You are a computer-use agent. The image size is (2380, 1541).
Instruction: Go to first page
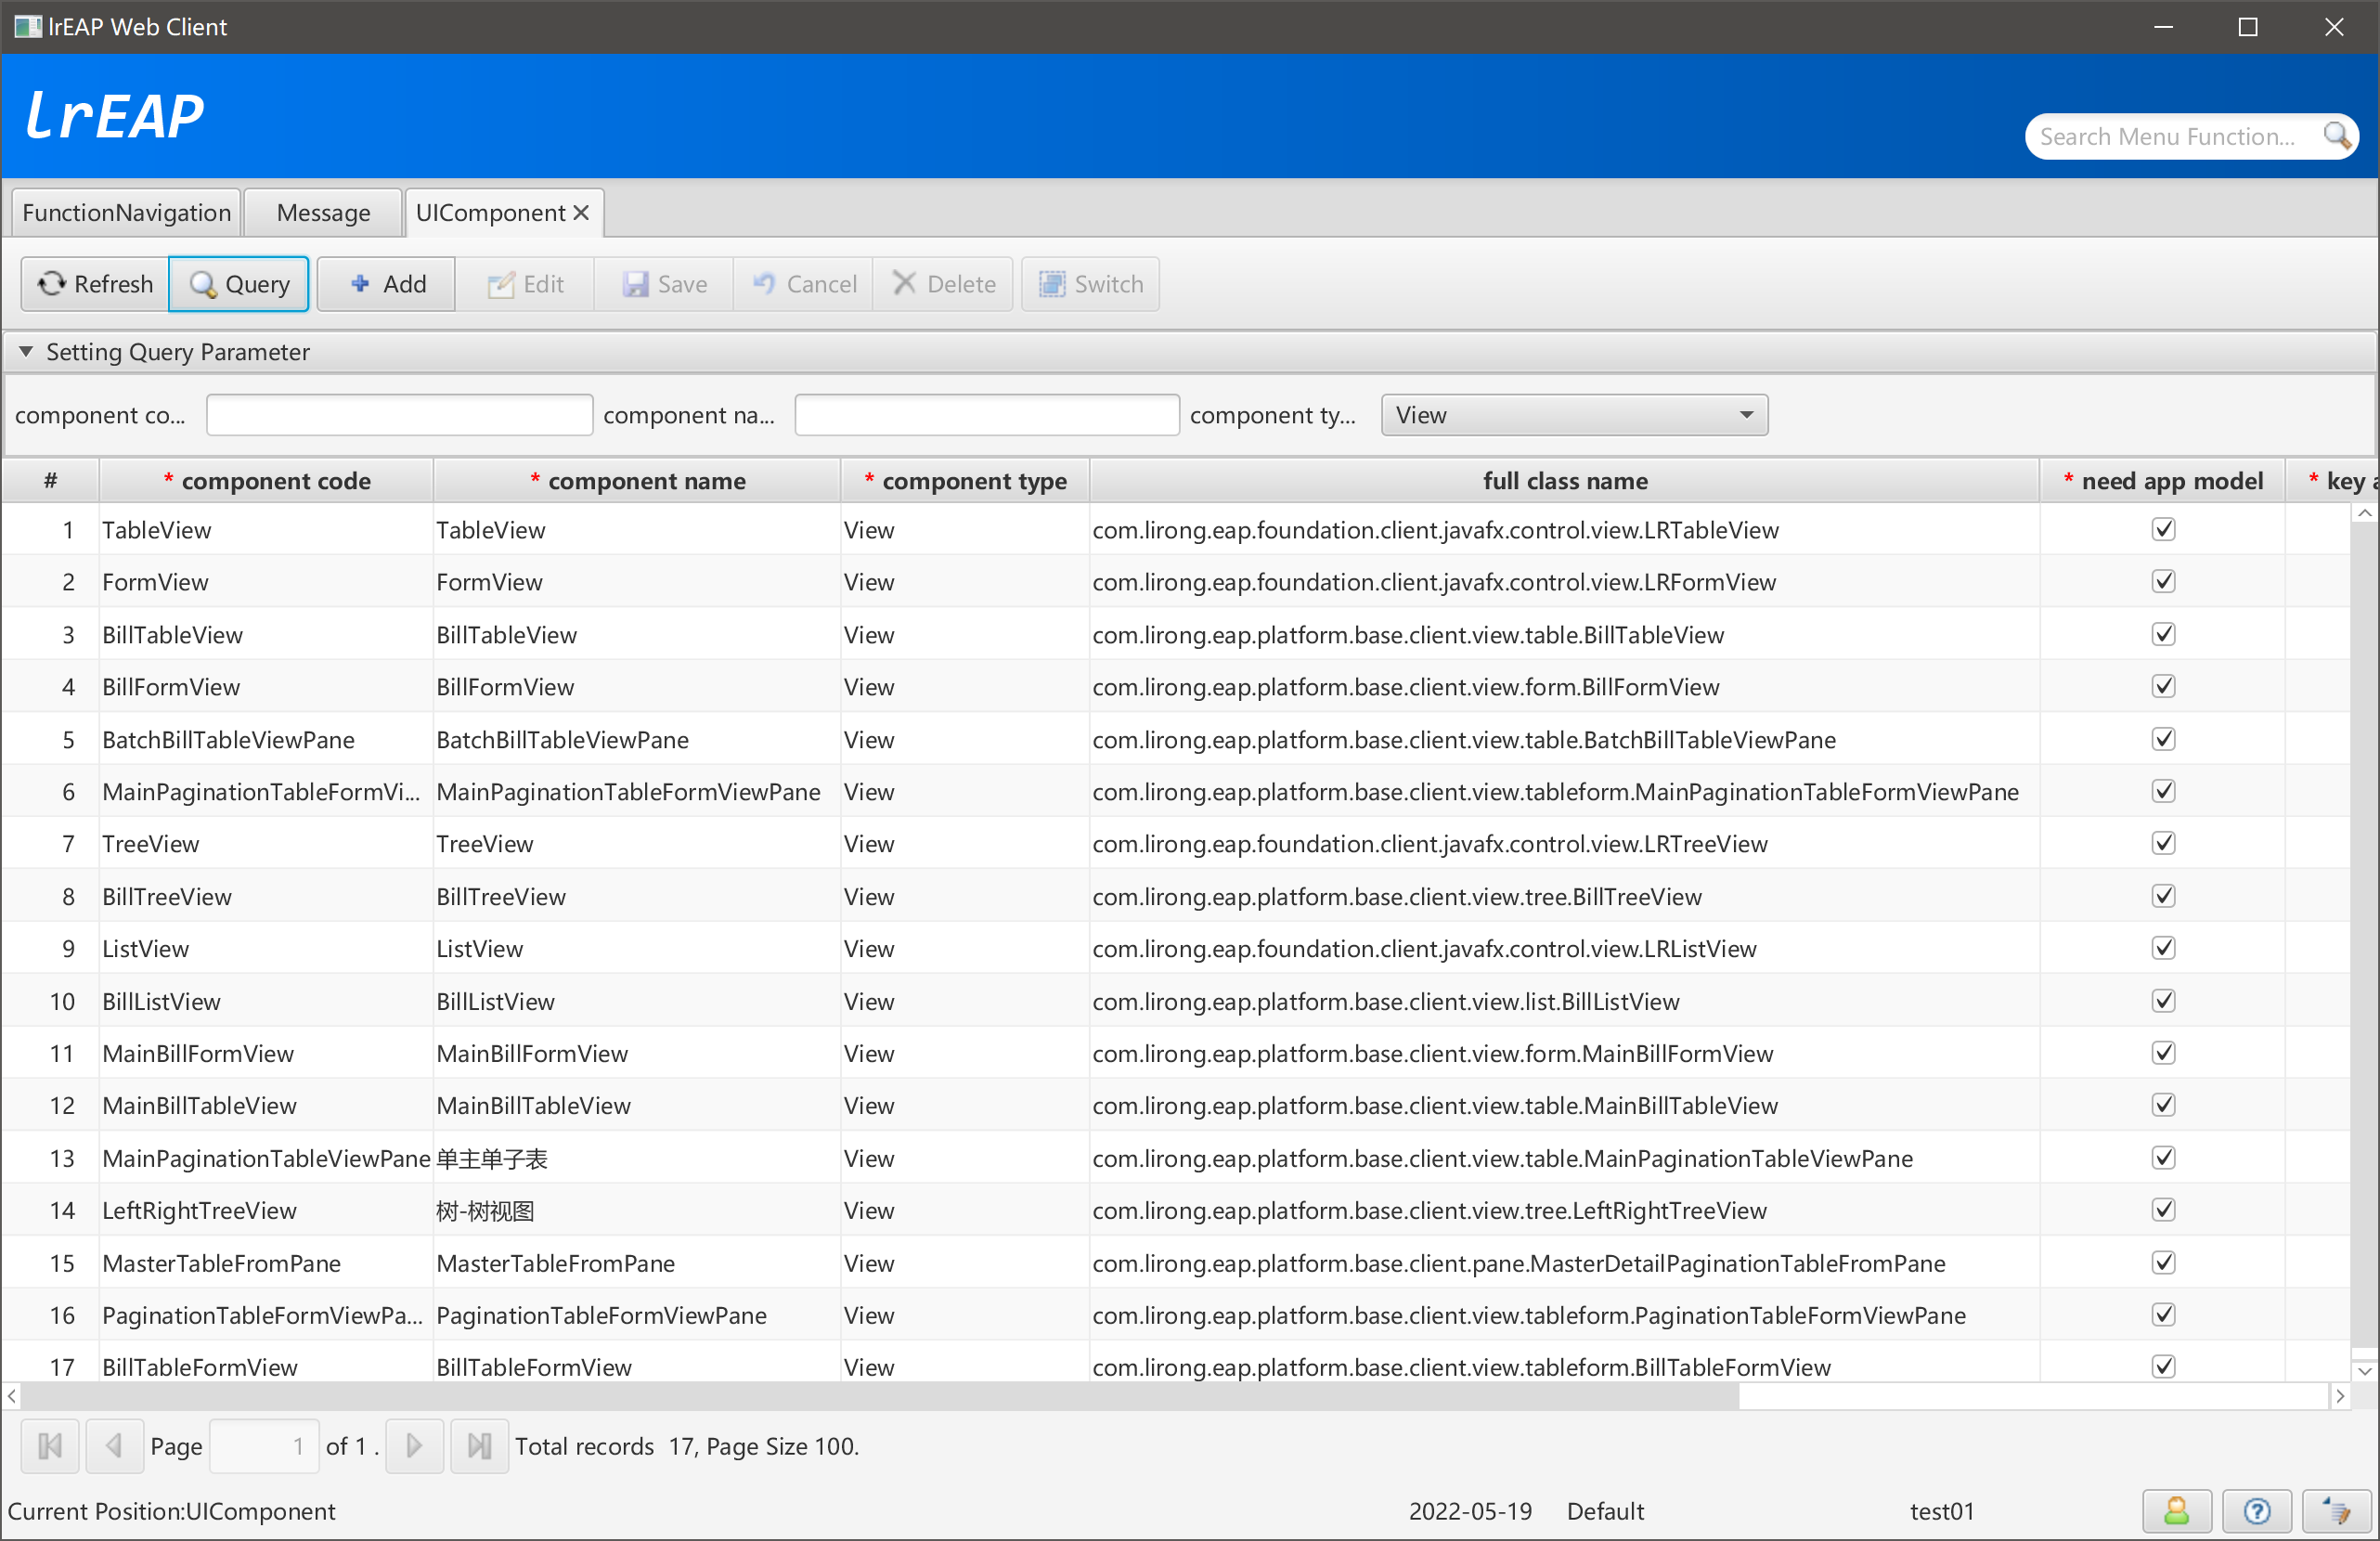click(50, 1446)
